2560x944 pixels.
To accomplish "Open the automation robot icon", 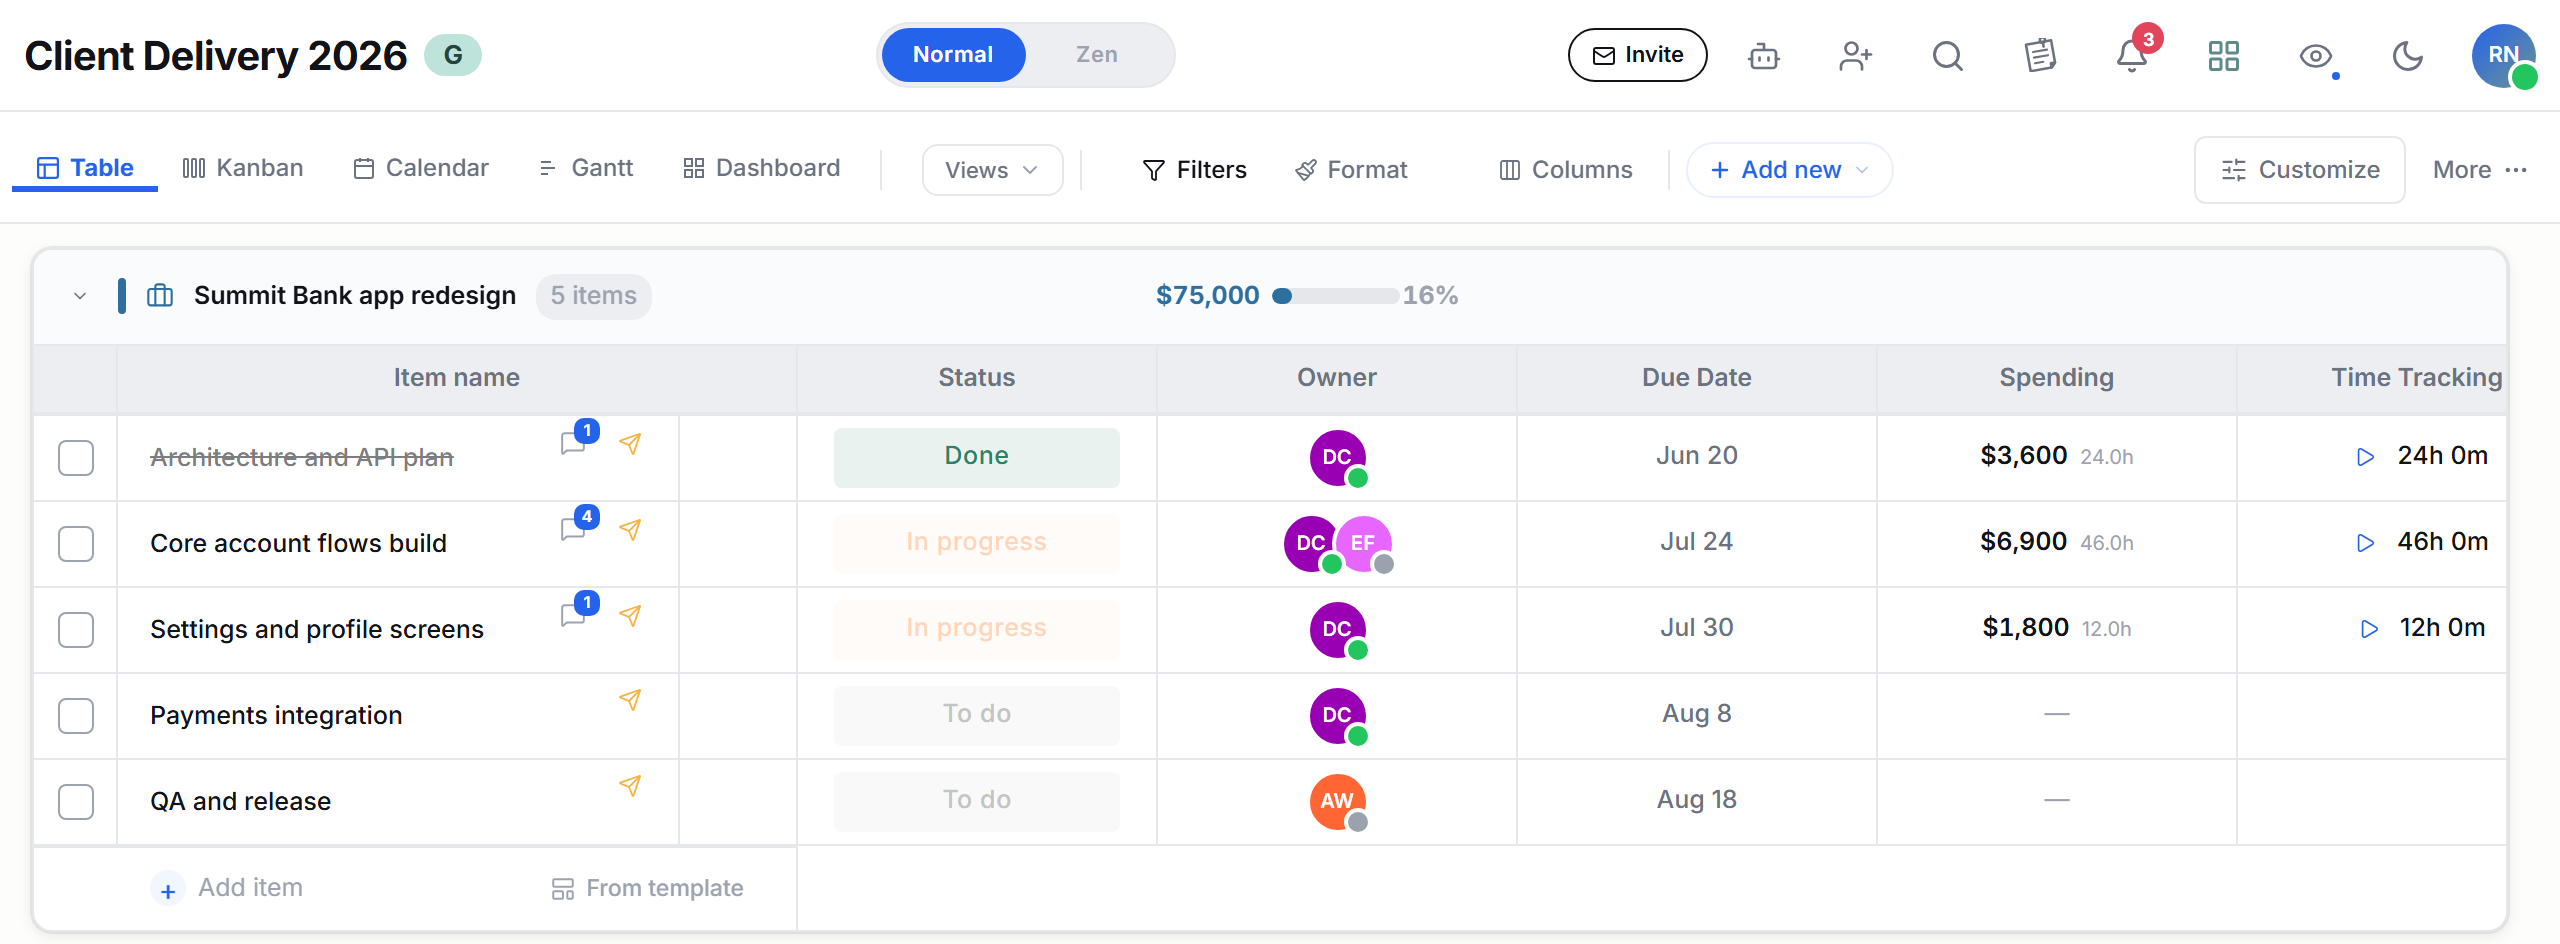I will (1763, 56).
